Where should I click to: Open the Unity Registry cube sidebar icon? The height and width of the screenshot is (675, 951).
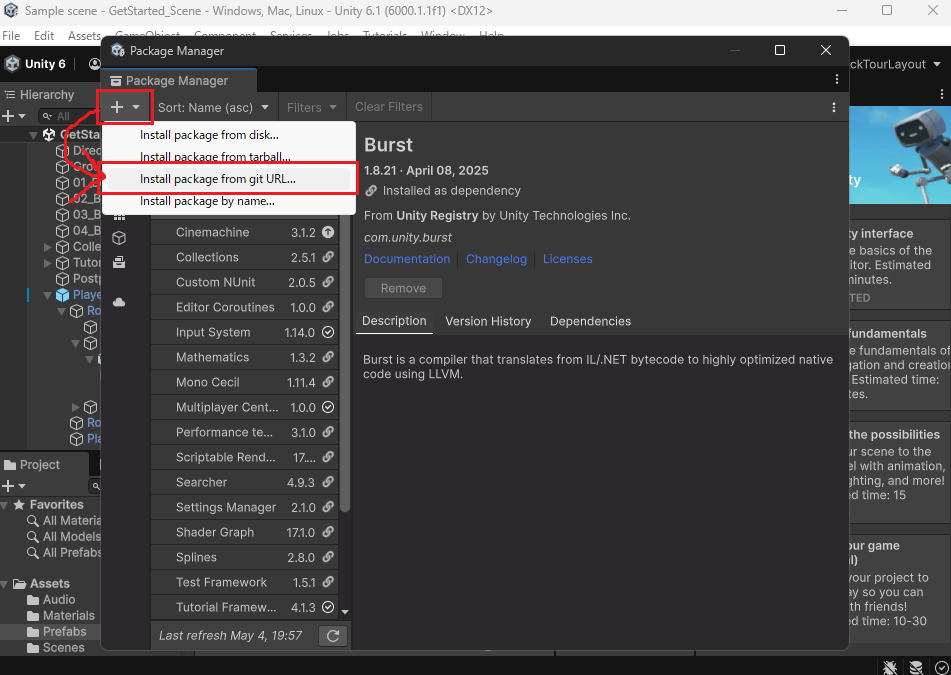[x=119, y=238]
